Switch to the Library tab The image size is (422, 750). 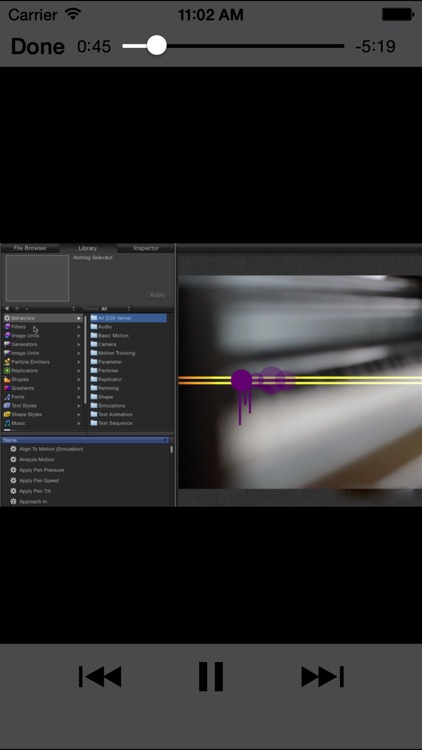click(88, 248)
